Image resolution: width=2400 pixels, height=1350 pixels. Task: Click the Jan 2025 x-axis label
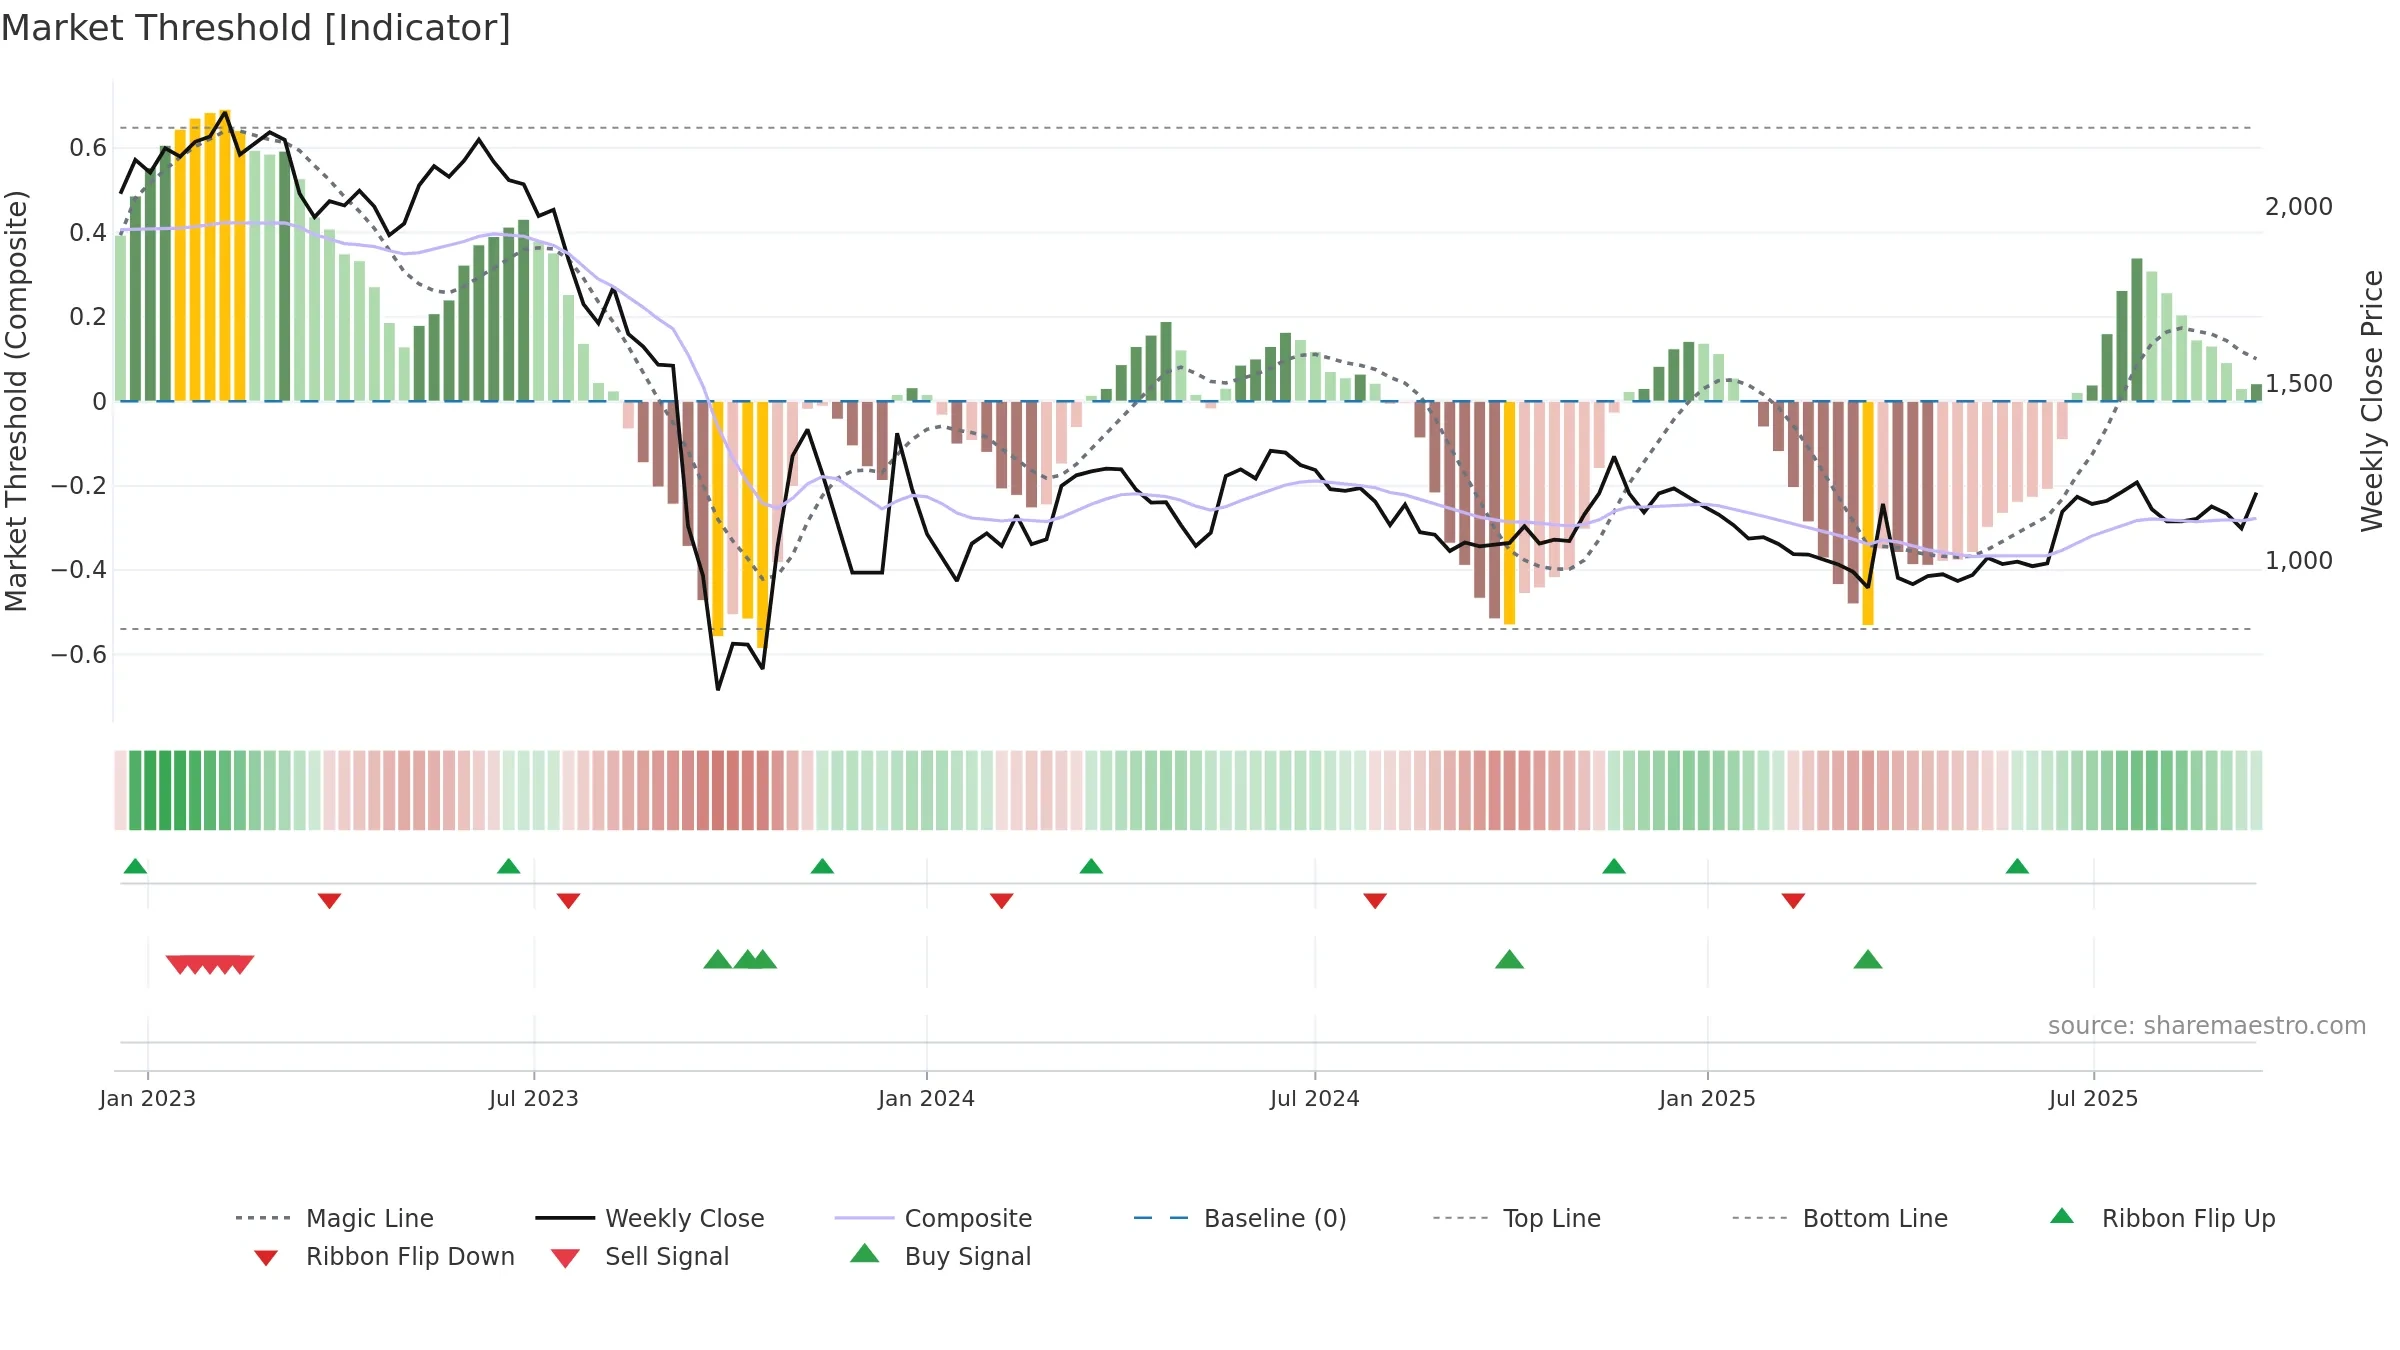click(x=1708, y=1098)
